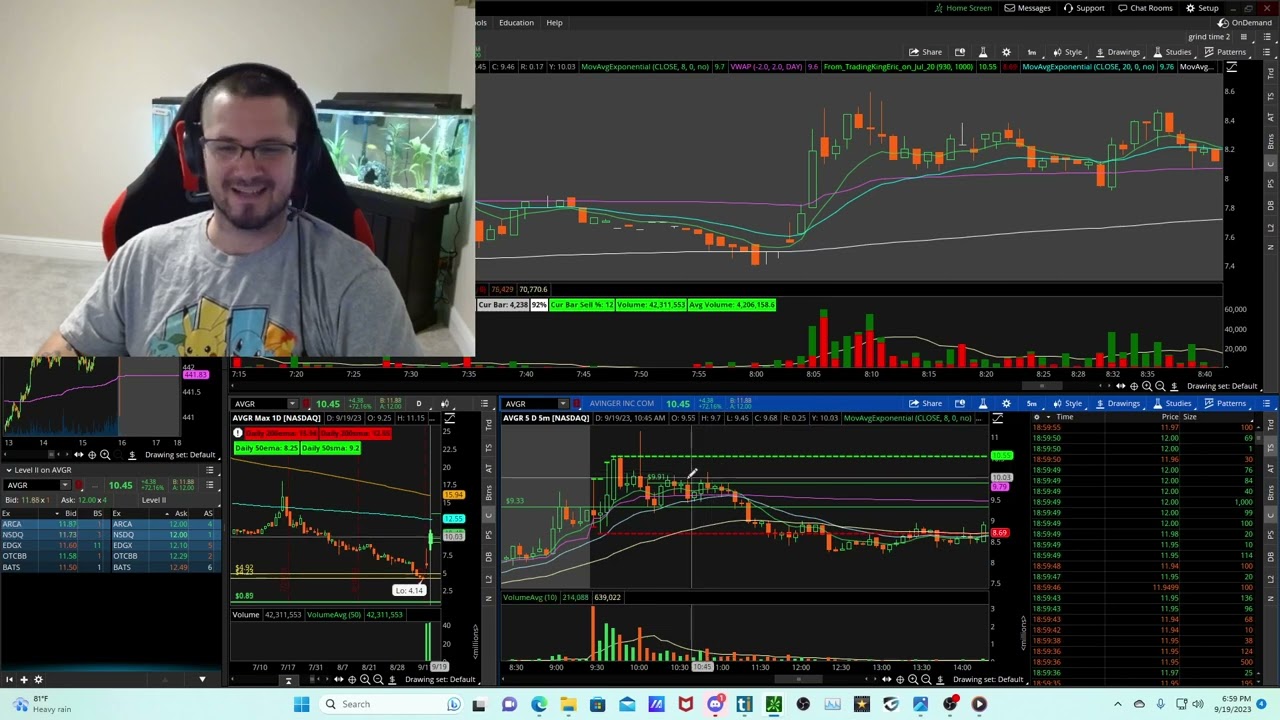Viewport: 1280px width, 720px height.
Task: Select ARCA bid row at 11.87
Action: [55, 524]
